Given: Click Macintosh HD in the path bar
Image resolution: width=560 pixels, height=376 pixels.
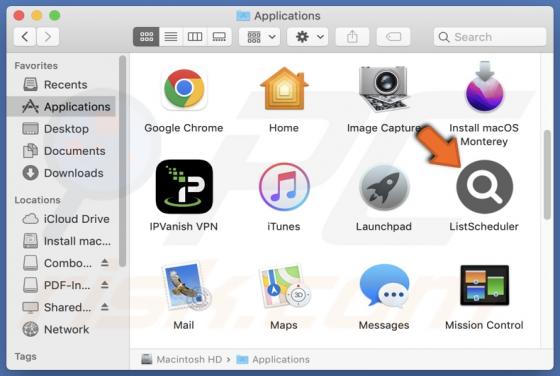Looking at the screenshot, I should tap(182, 359).
